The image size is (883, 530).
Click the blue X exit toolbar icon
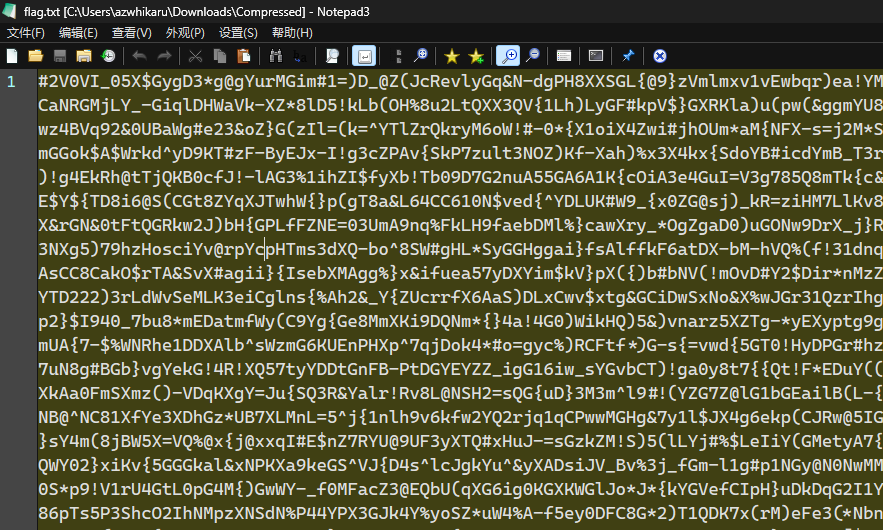tap(659, 56)
